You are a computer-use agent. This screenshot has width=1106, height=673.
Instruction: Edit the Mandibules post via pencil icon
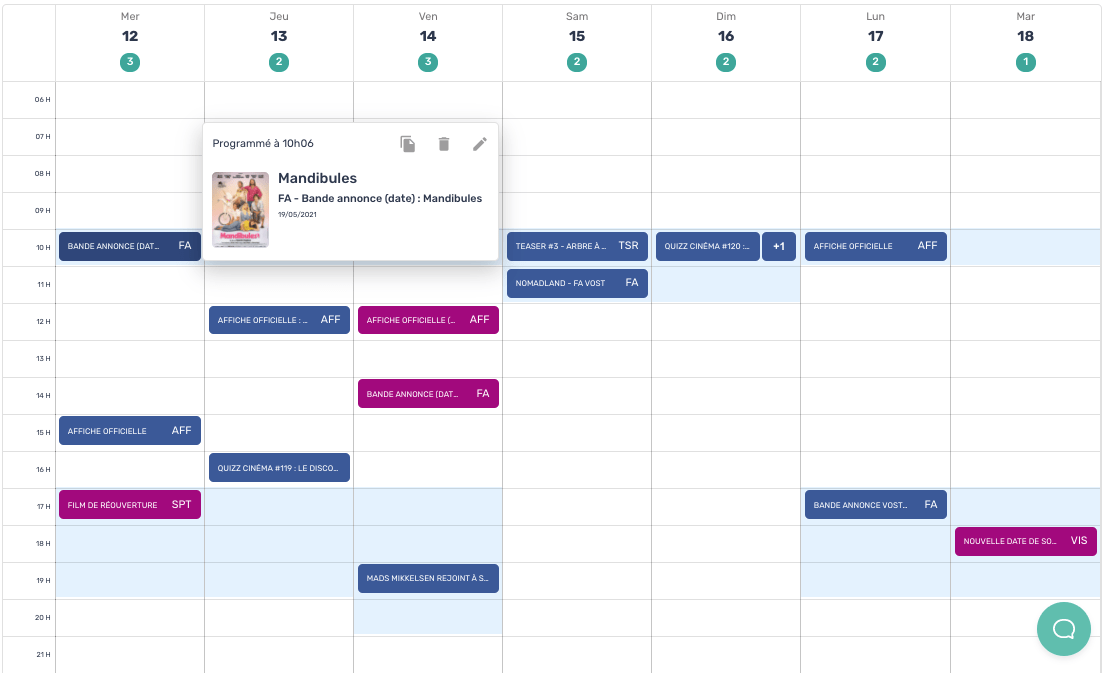click(480, 144)
